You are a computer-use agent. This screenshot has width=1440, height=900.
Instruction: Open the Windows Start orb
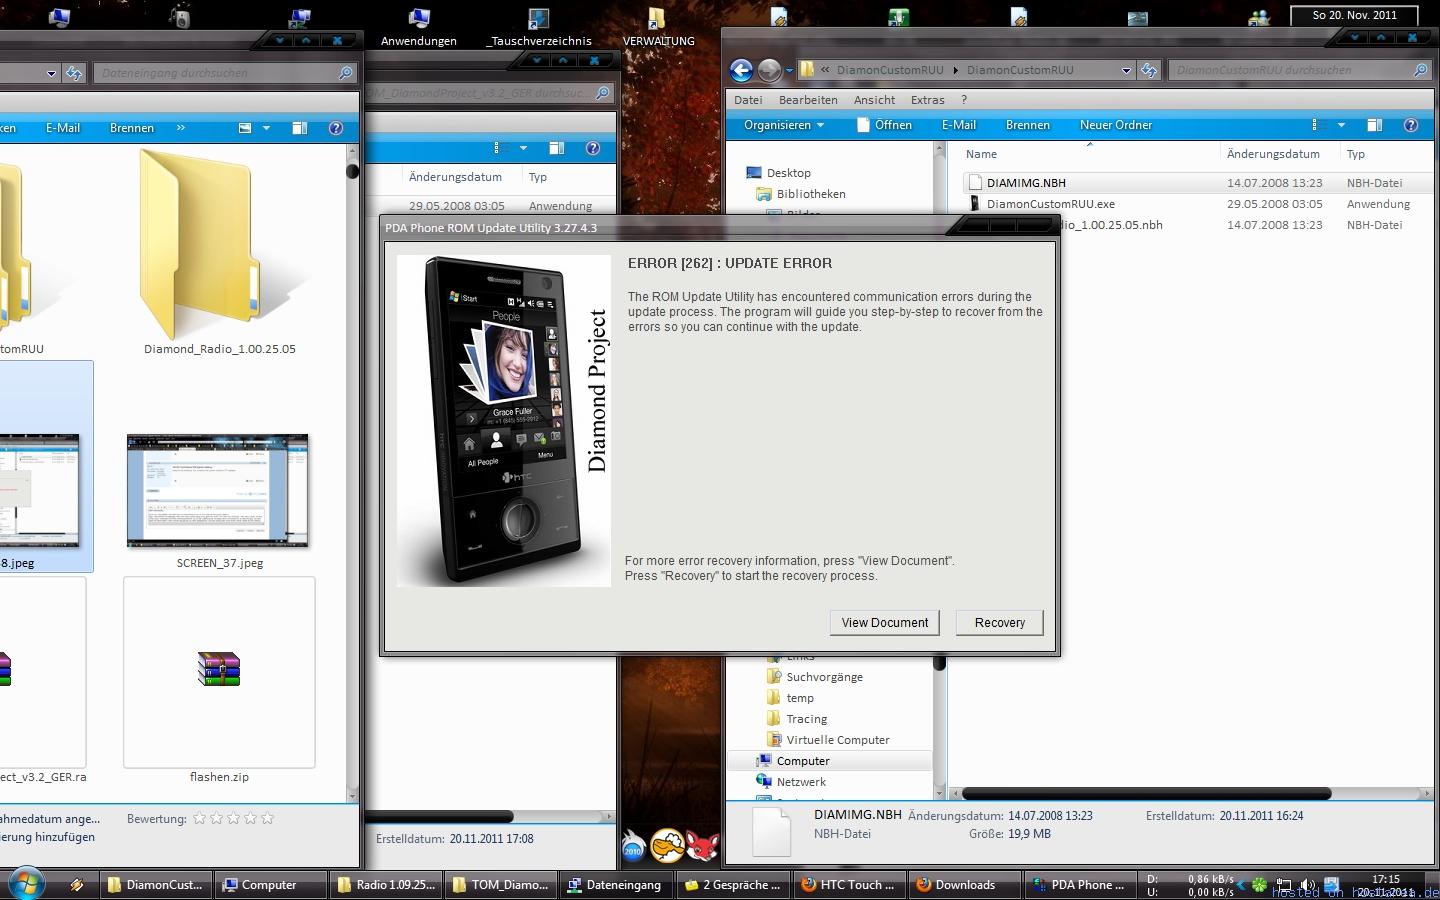click(x=26, y=884)
